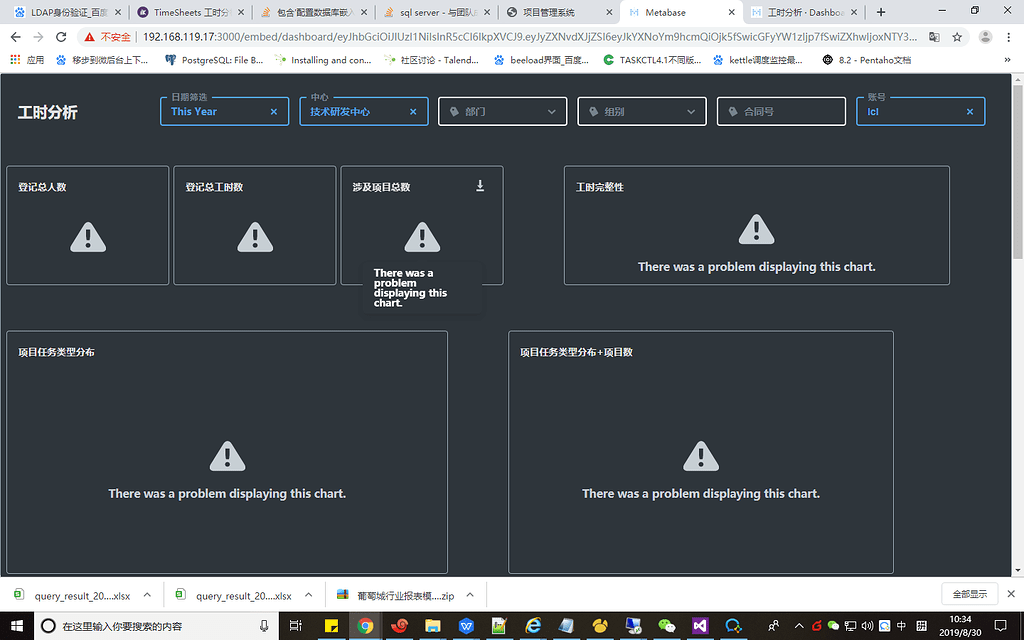
Task: Download data from the 涉及项目总数 card
Action: [x=479, y=186]
